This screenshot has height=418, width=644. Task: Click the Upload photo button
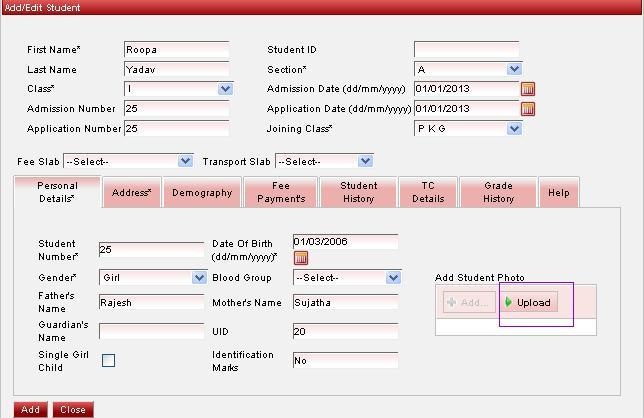coord(529,303)
